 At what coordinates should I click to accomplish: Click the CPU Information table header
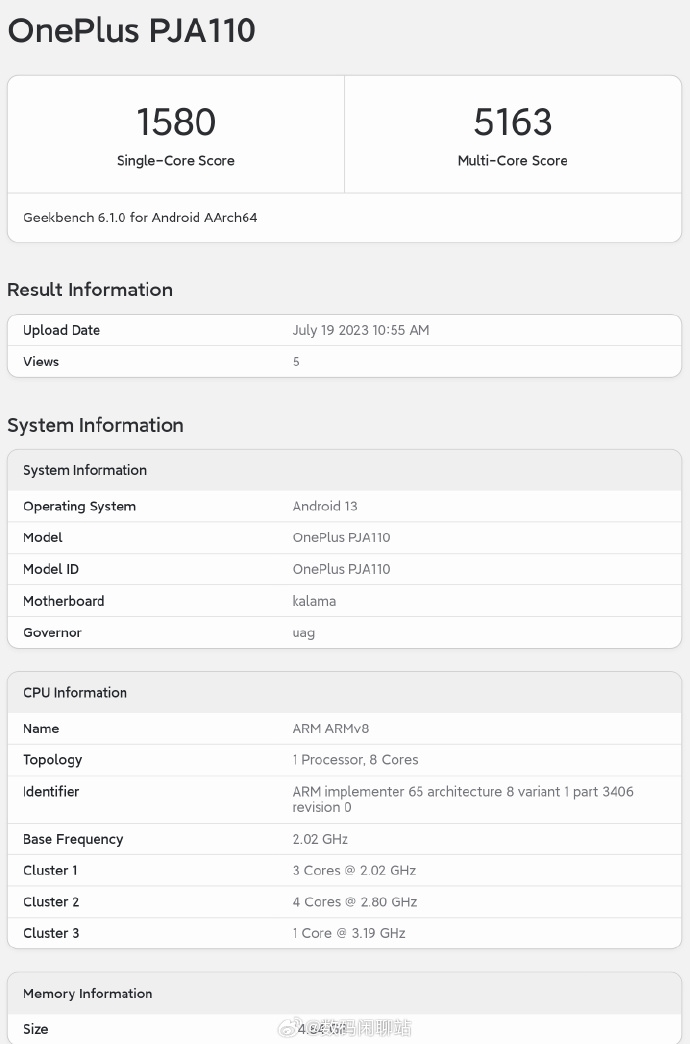[x=75, y=692]
